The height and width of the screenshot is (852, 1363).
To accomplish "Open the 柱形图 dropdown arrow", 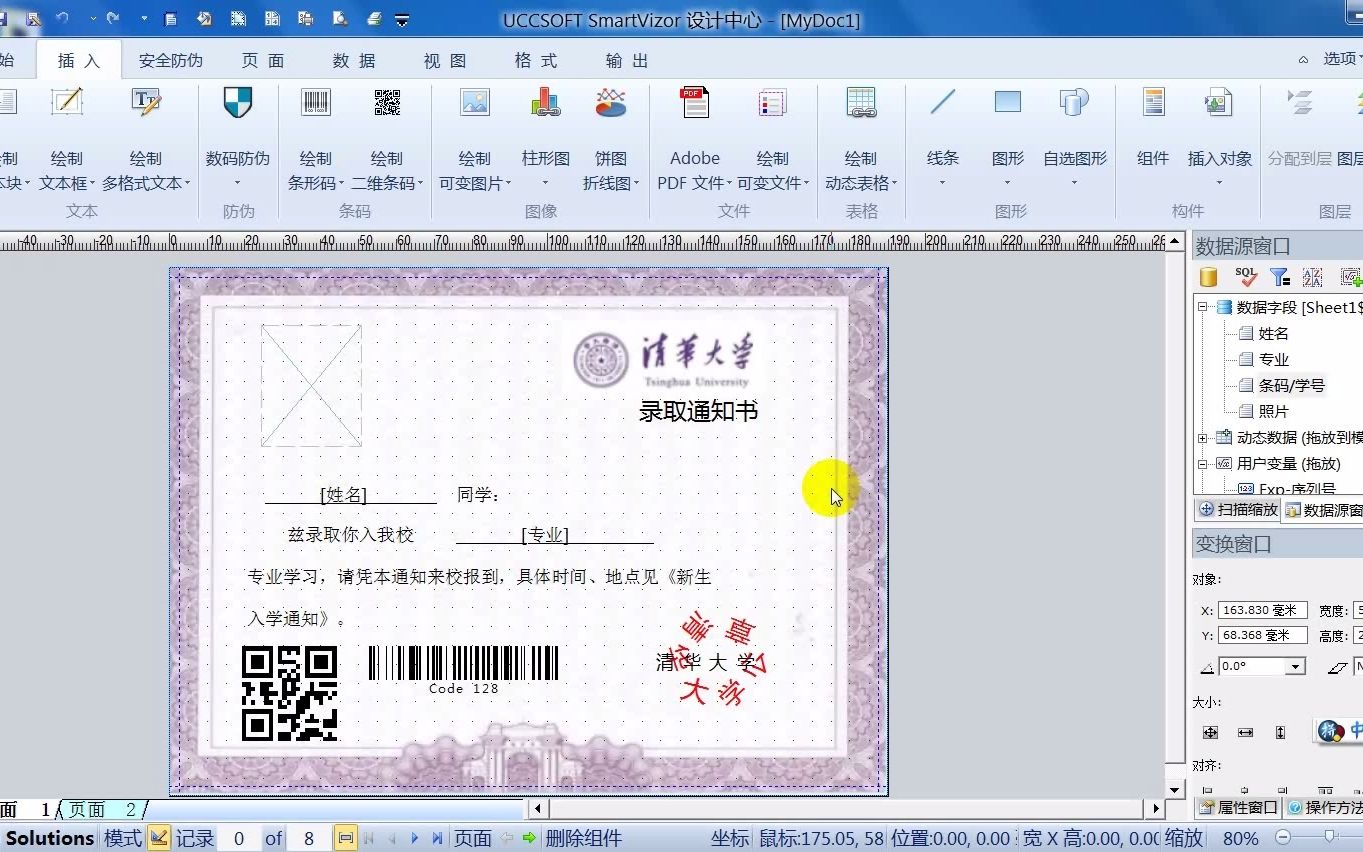I will 546,184.
